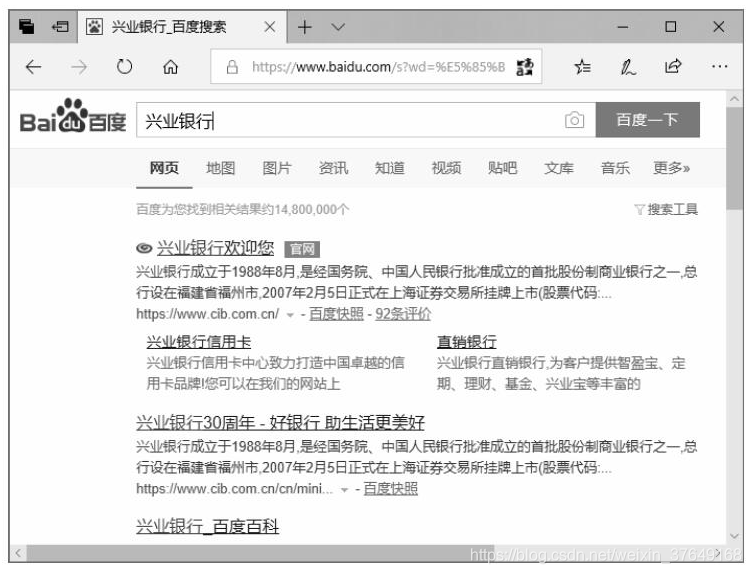
Task: Expand dropdown arrow after cib.com.cn/cn/mini...
Action: [x=344, y=490]
